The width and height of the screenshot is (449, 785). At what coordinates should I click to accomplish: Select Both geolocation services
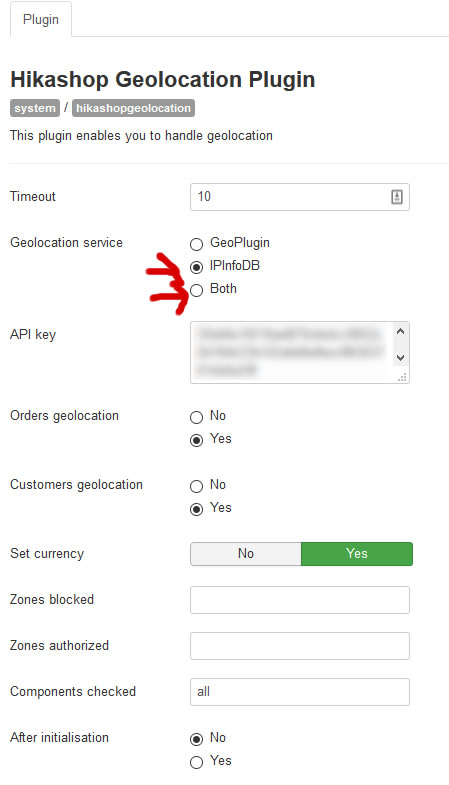click(x=196, y=290)
